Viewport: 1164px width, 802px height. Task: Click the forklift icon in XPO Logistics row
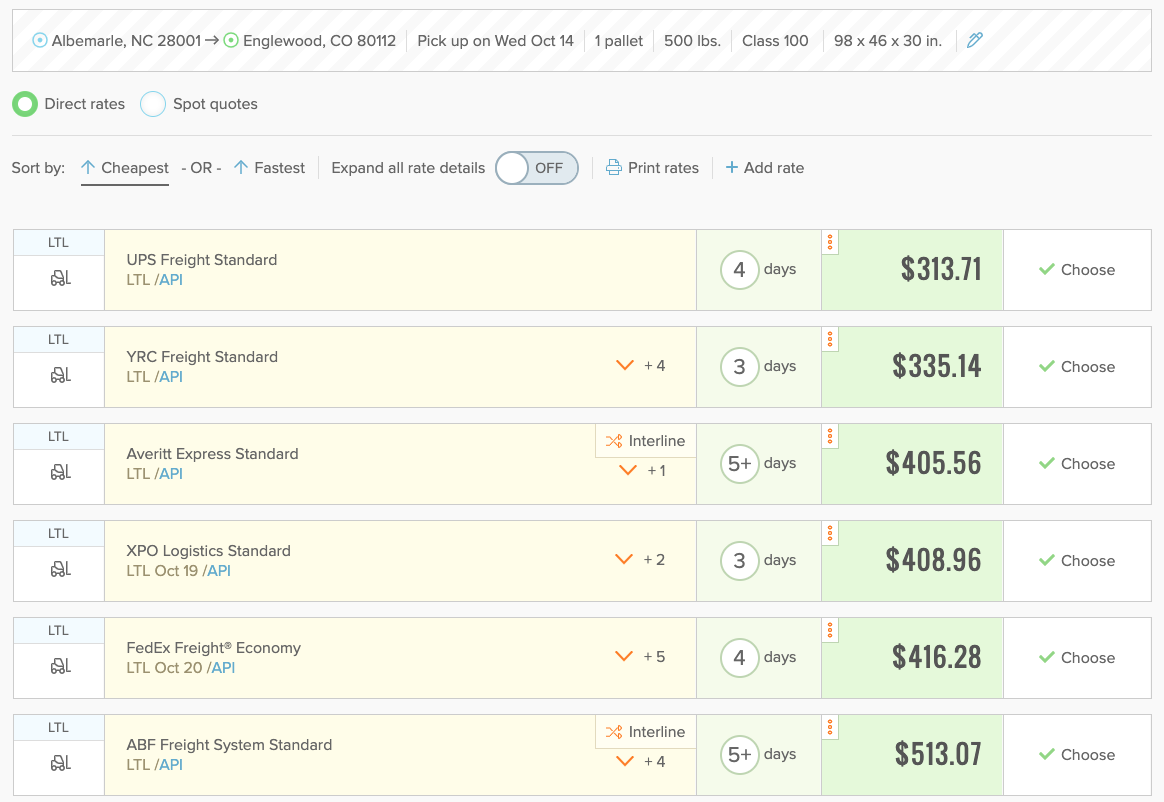click(x=60, y=569)
